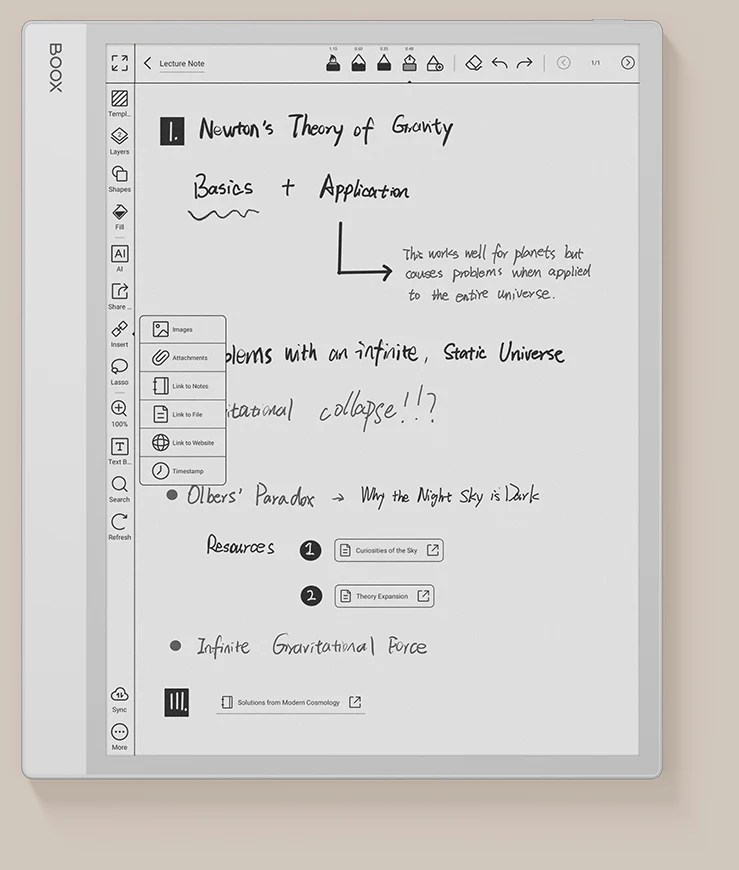
Task: Toggle fullscreen mode icon
Action: pyautogui.click(x=119, y=63)
